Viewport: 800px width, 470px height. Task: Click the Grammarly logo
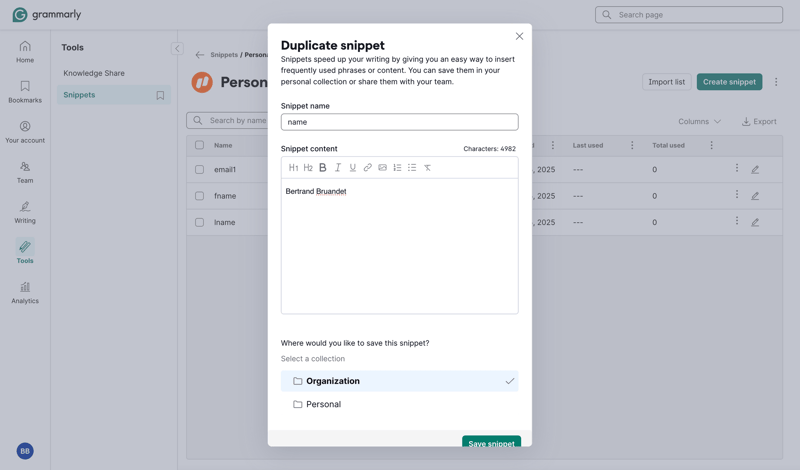(47, 15)
